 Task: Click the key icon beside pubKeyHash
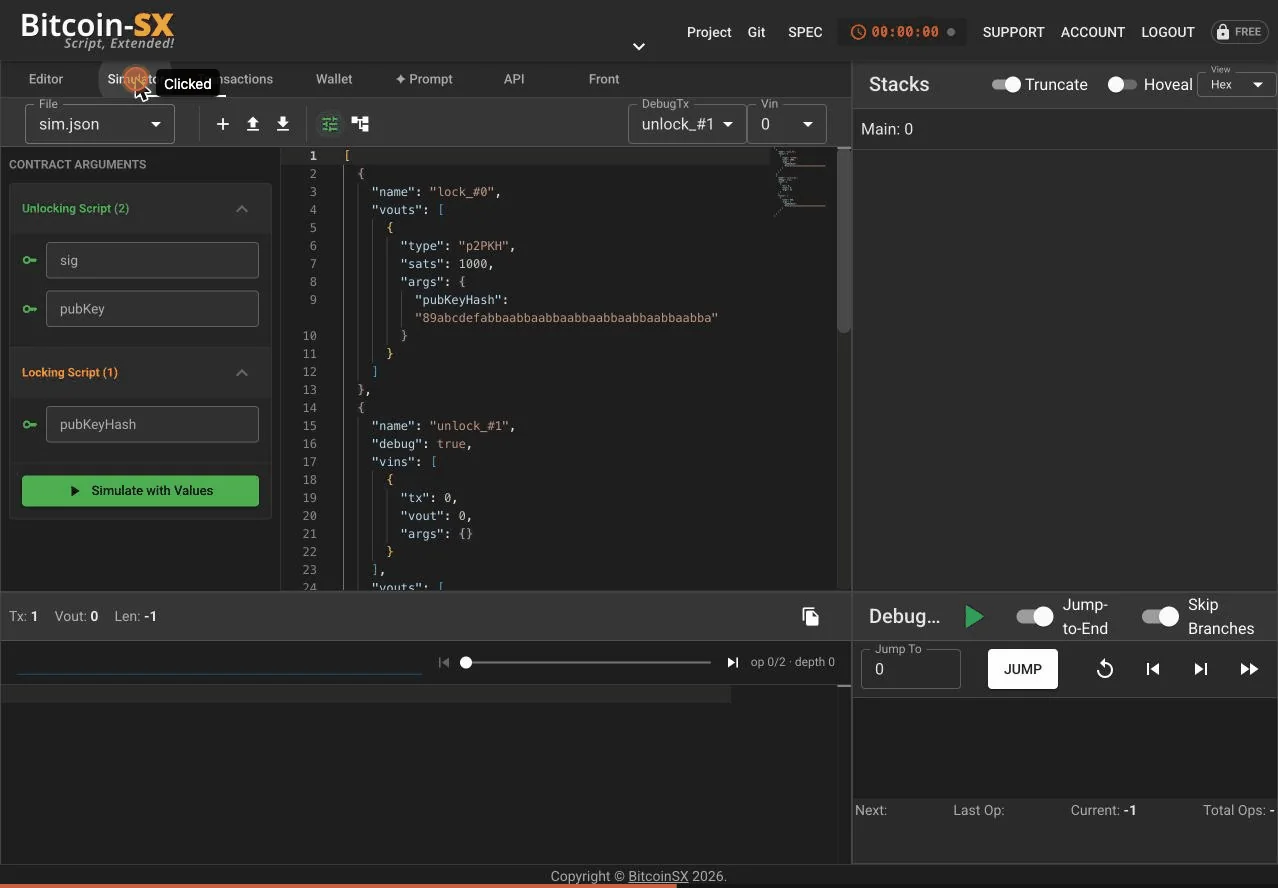pos(29,424)
